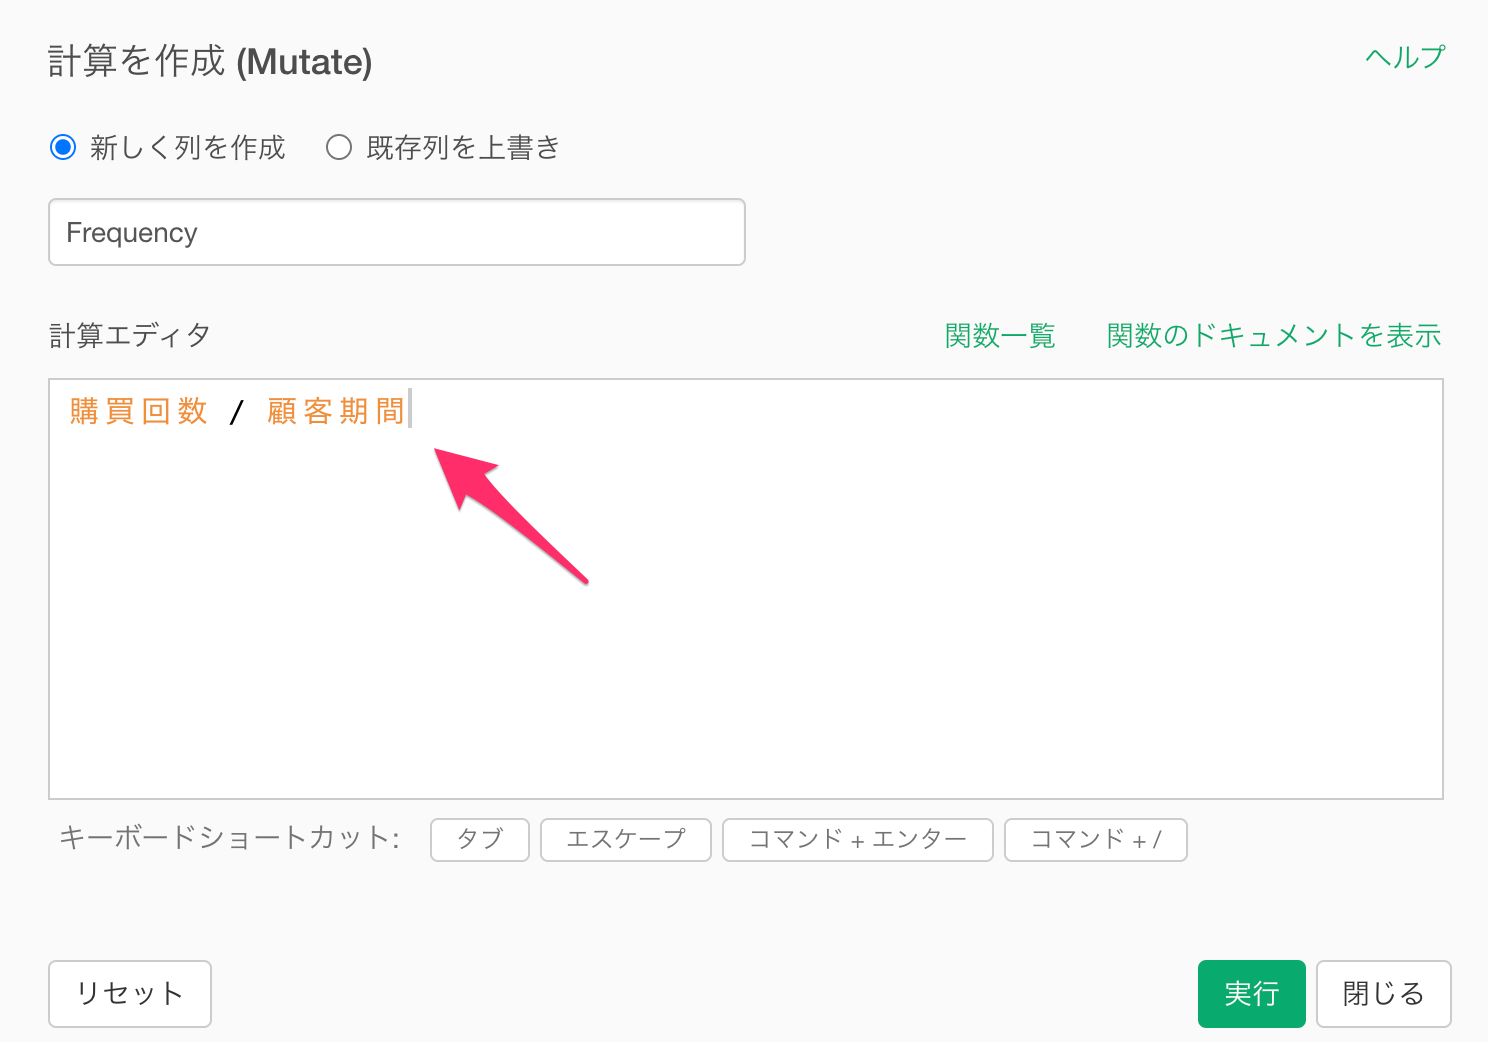Select the 既存列を上書き radio button
The image size is (1488, 1042).
pyautogui.click(x=339, y=148)
